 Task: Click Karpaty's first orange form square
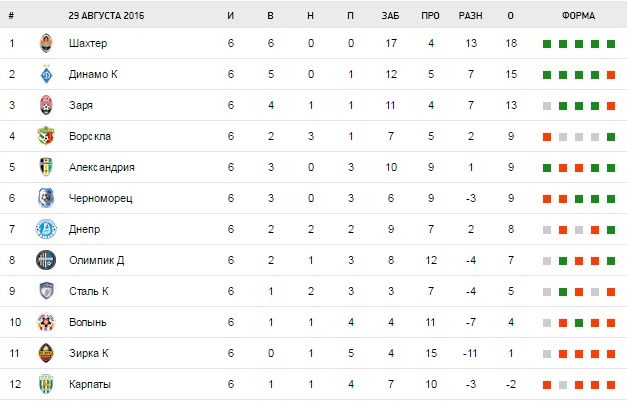point(547,384)
